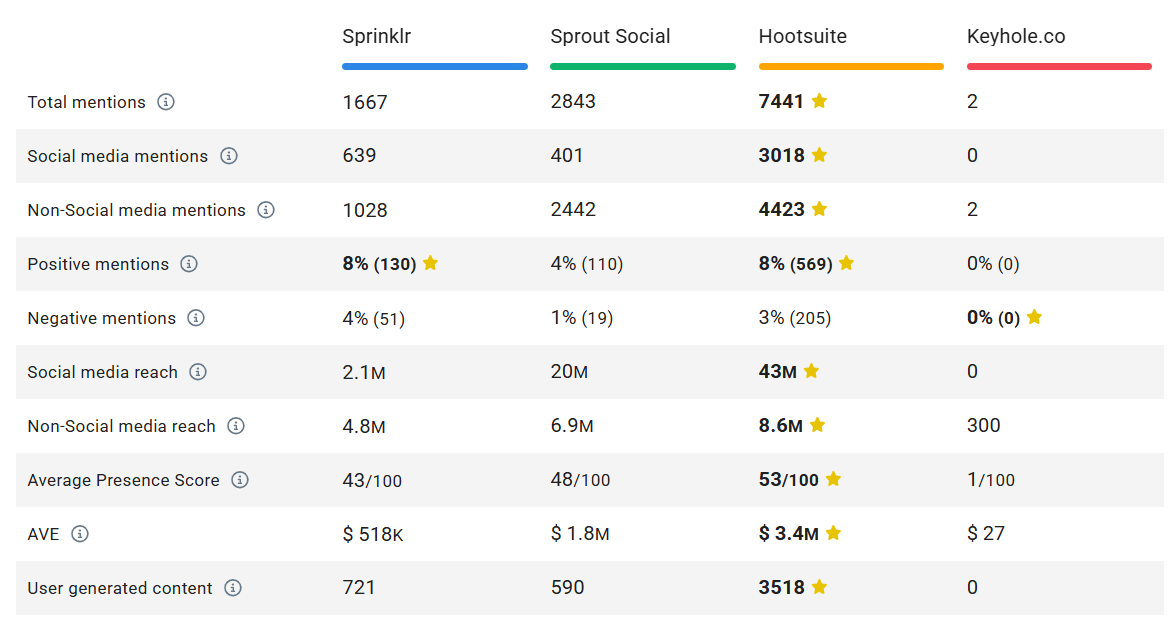Click the User generated content info icon
This screenshot has height=627, width=1176.
(232, 588)
